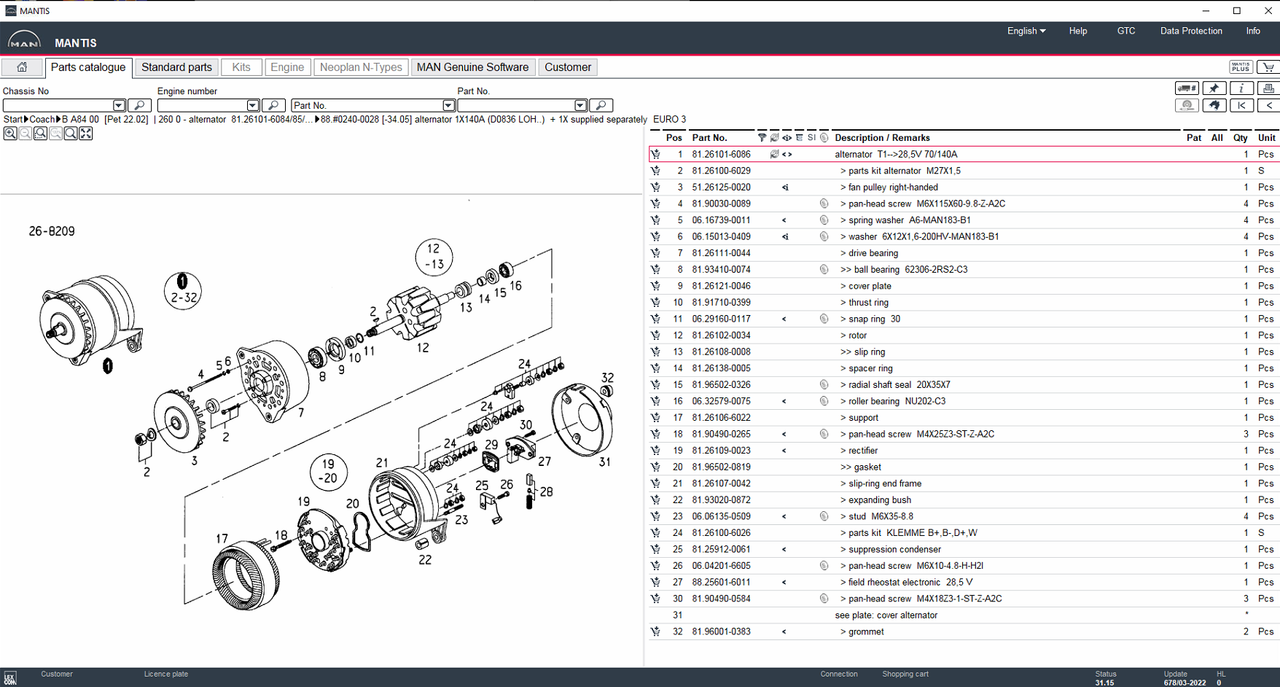Add fan pulley row to cart
This screenshot has height=687, width=1280.
pos(655,187)
